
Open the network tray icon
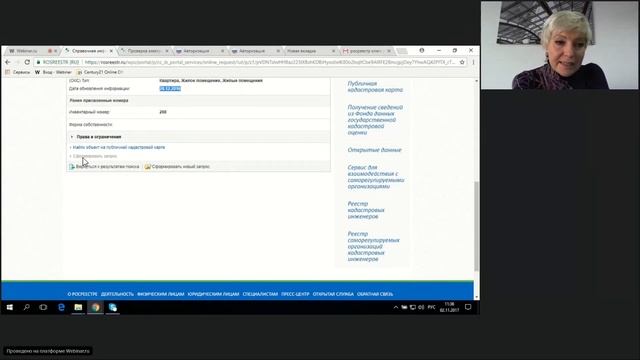413,307
